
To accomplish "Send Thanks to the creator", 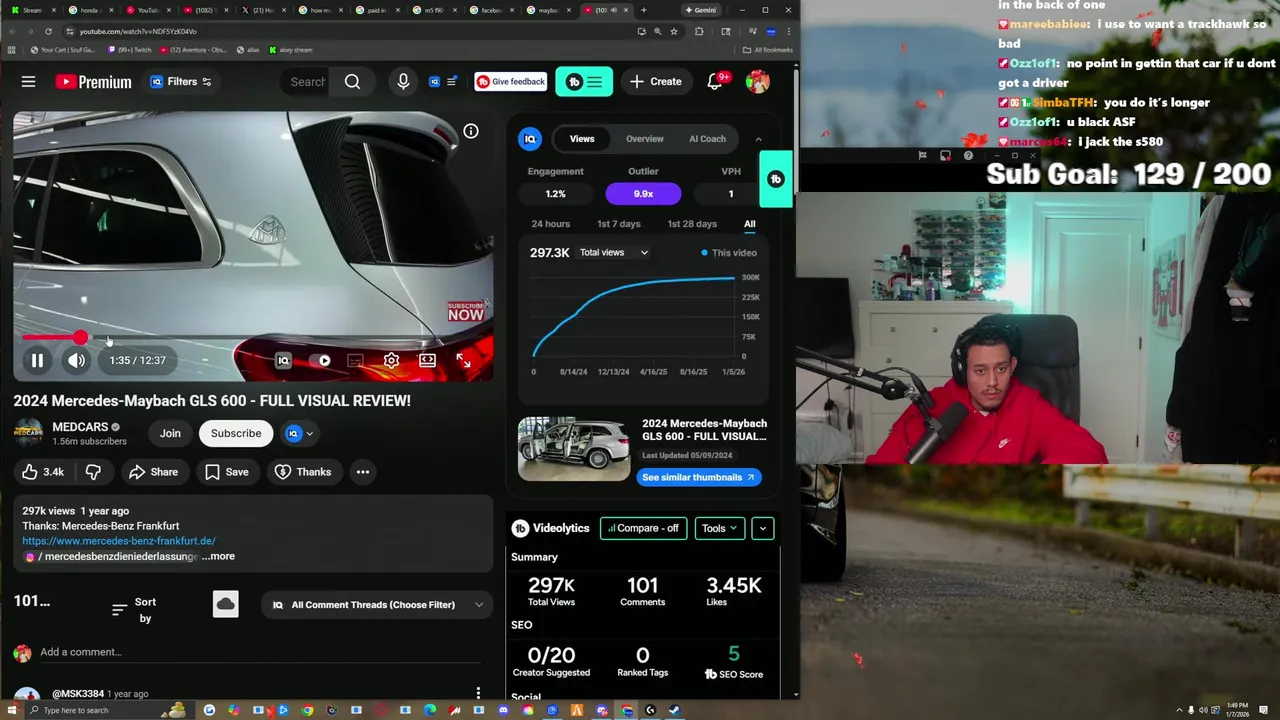I will 303,472.
